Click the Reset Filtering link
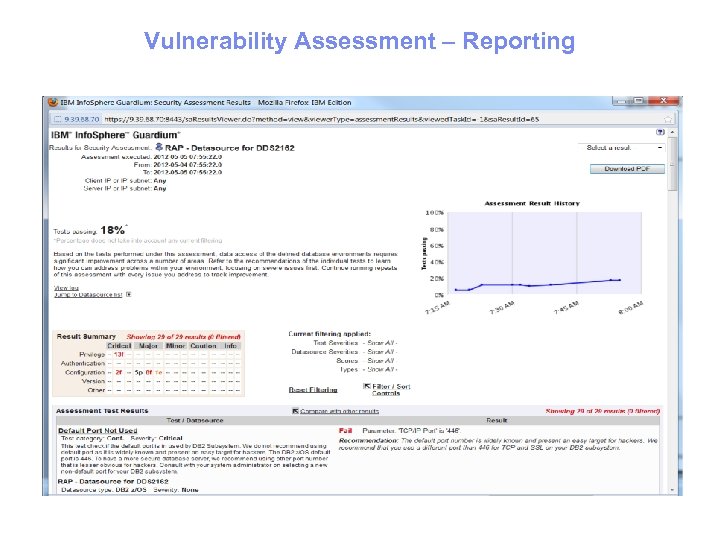720x540 pixels. point(313,390)
